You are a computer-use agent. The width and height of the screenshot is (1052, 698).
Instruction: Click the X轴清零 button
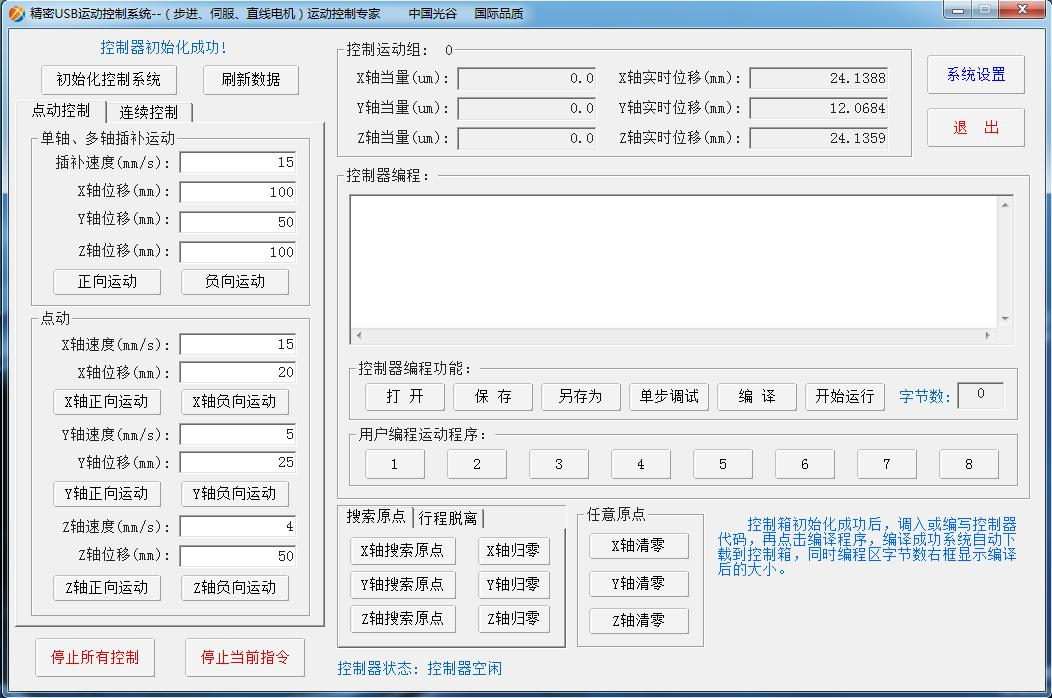click(x=639, y=546)
